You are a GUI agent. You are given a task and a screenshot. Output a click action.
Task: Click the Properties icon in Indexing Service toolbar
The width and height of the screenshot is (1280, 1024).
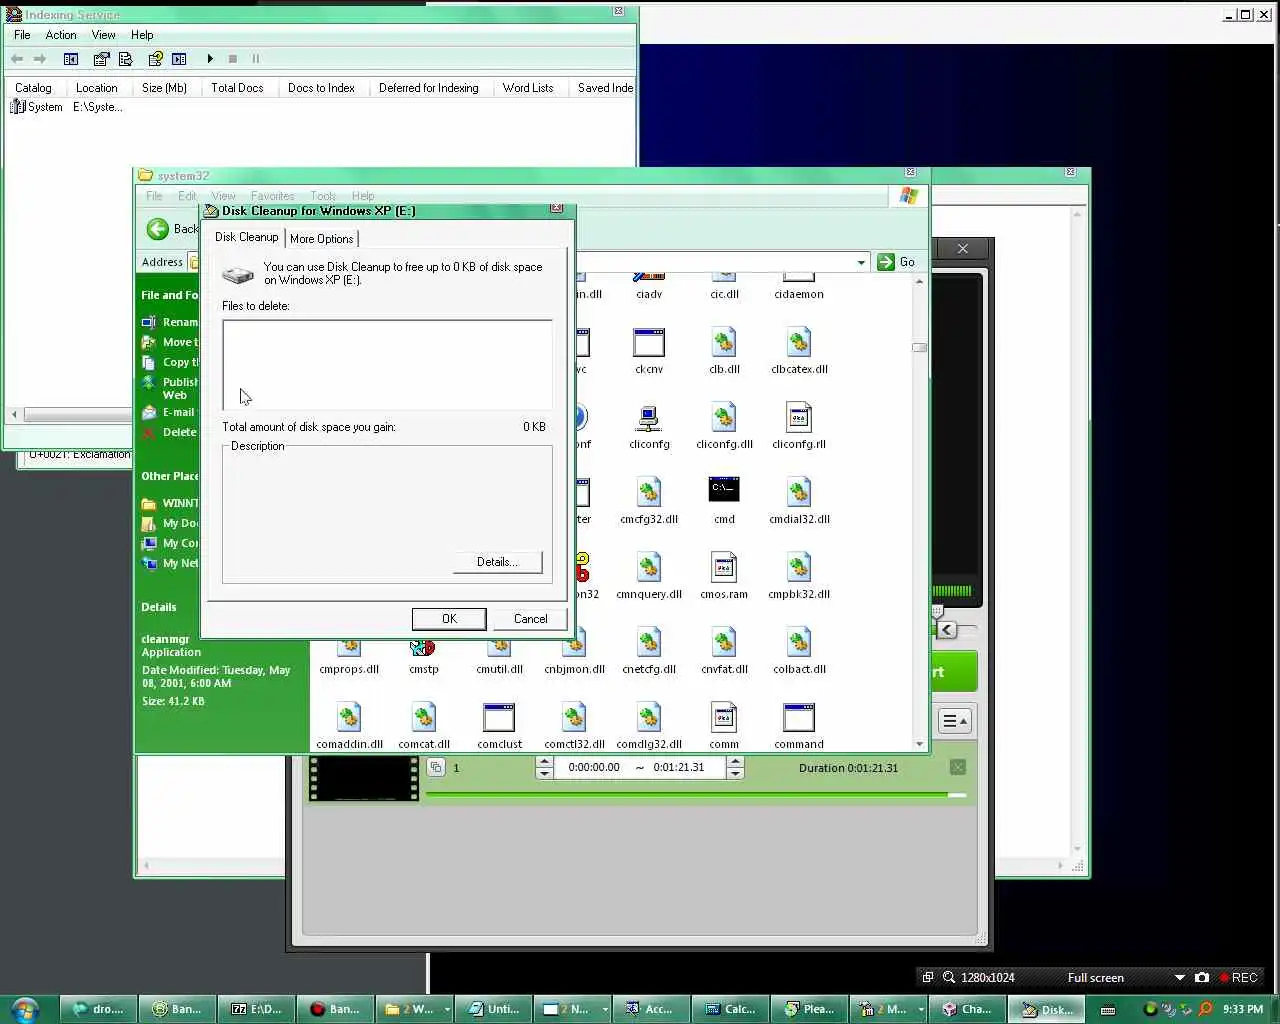(101, 59)
